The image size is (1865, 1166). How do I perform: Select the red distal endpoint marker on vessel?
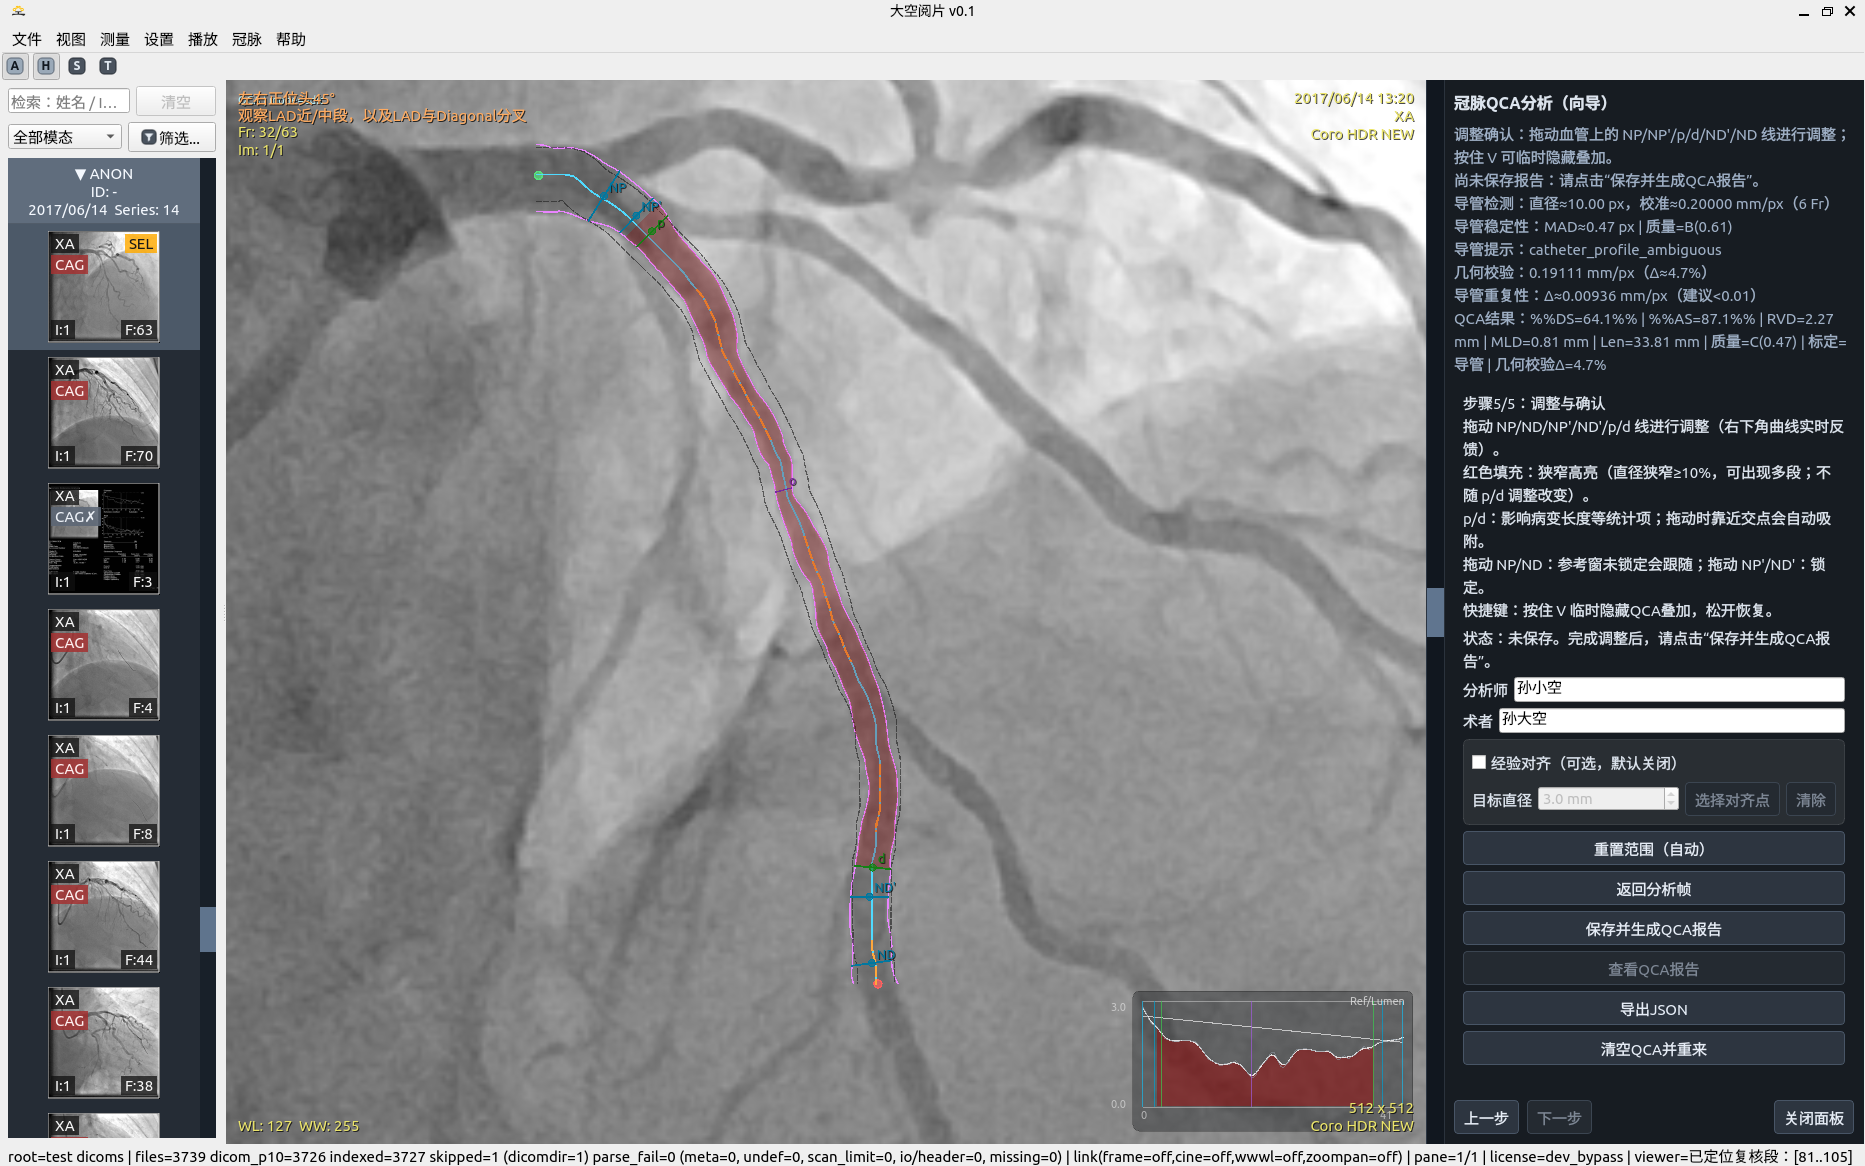(x=877, y=984)
